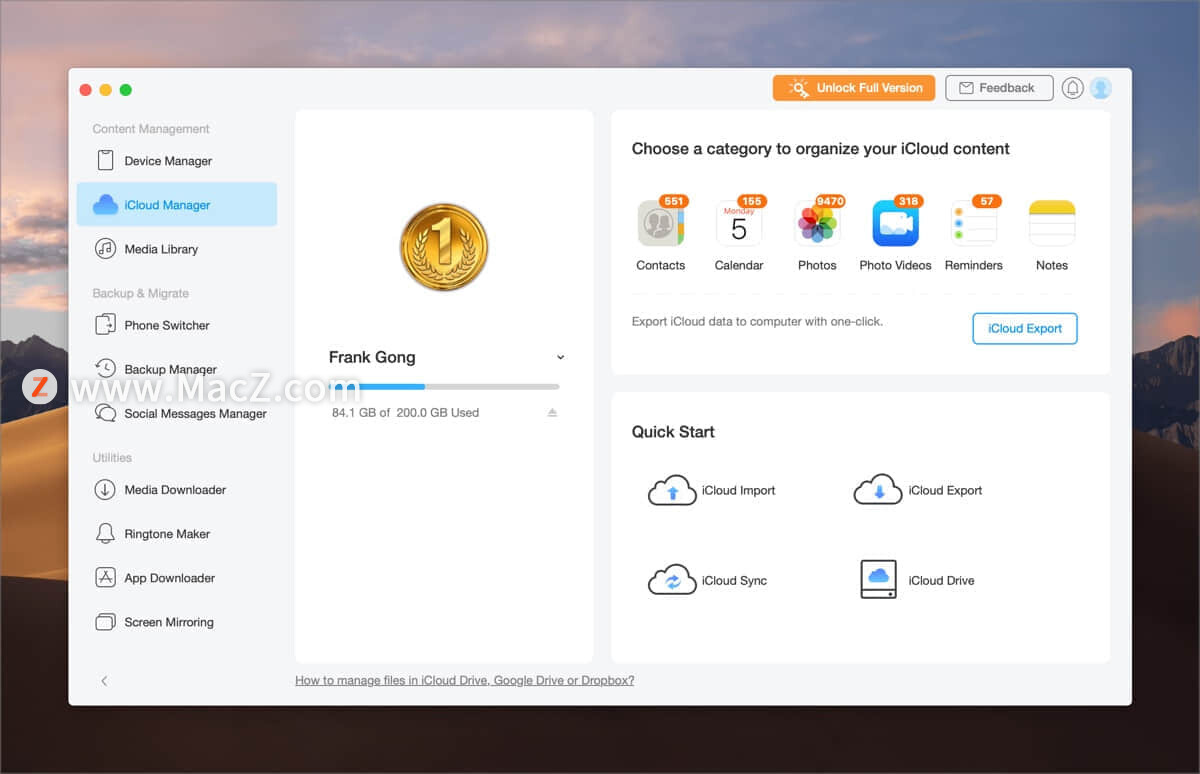1200x774 pixels.
Task: Click the iCloud Drive disk icon
Action: (878, 580)
